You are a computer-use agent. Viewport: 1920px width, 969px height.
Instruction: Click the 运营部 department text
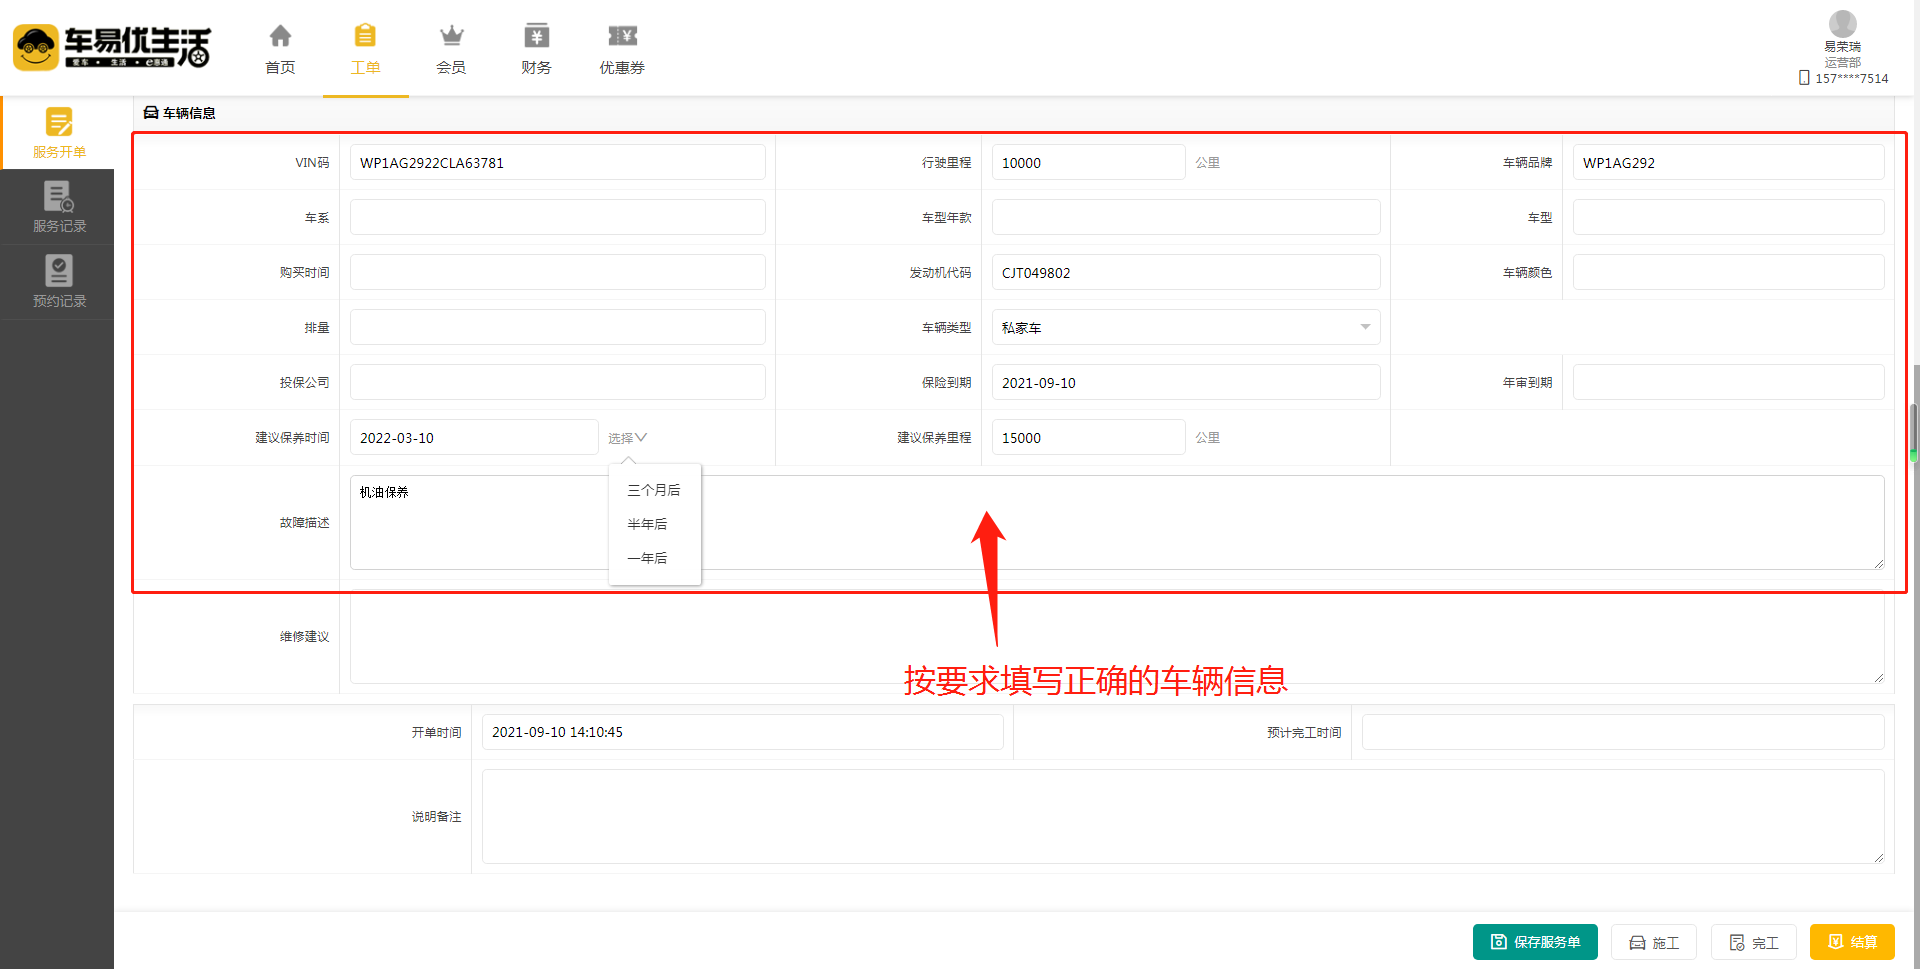coord(1842,62)
